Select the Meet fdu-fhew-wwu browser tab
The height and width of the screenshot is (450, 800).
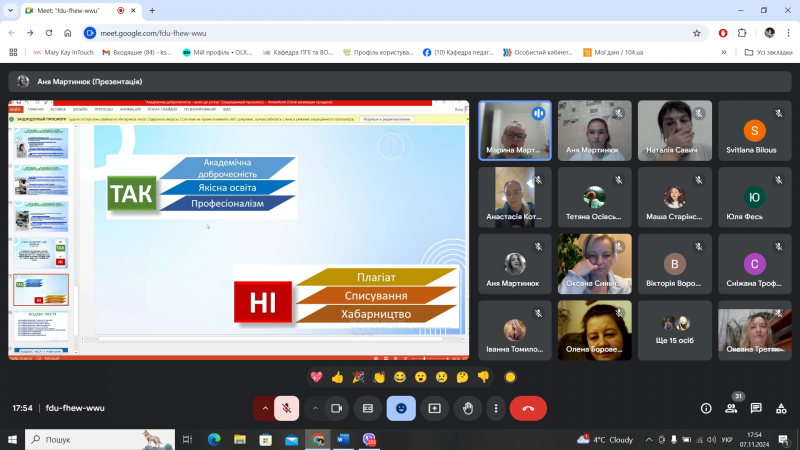70,10
